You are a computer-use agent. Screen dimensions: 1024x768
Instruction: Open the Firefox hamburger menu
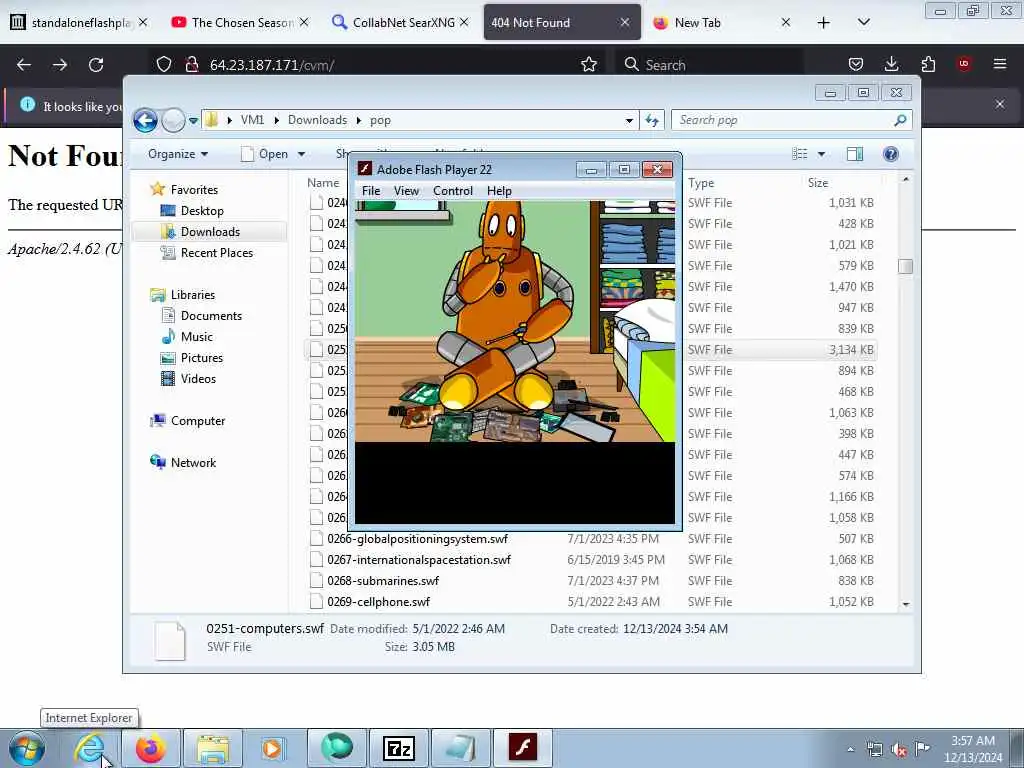pos(999,64)
